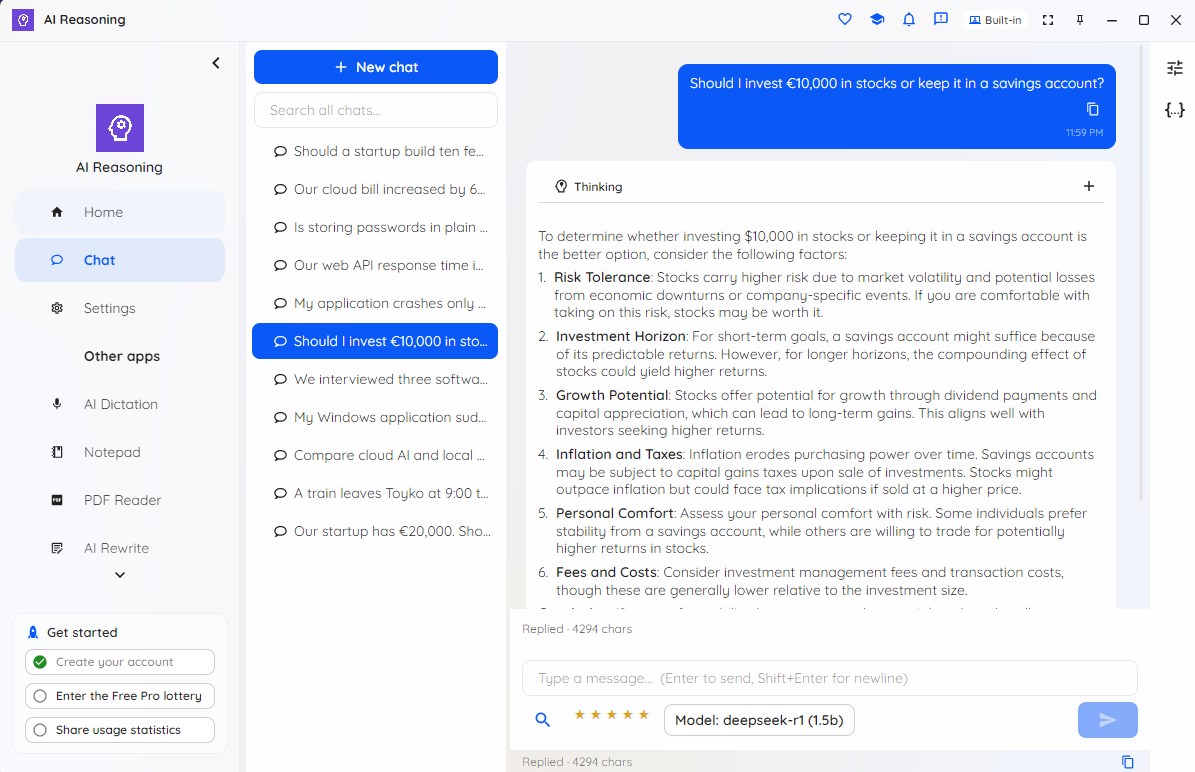Click the AI Reasoning title bar app icon
The width and height of the screenshot is (1195, 772).
point(23,20)
